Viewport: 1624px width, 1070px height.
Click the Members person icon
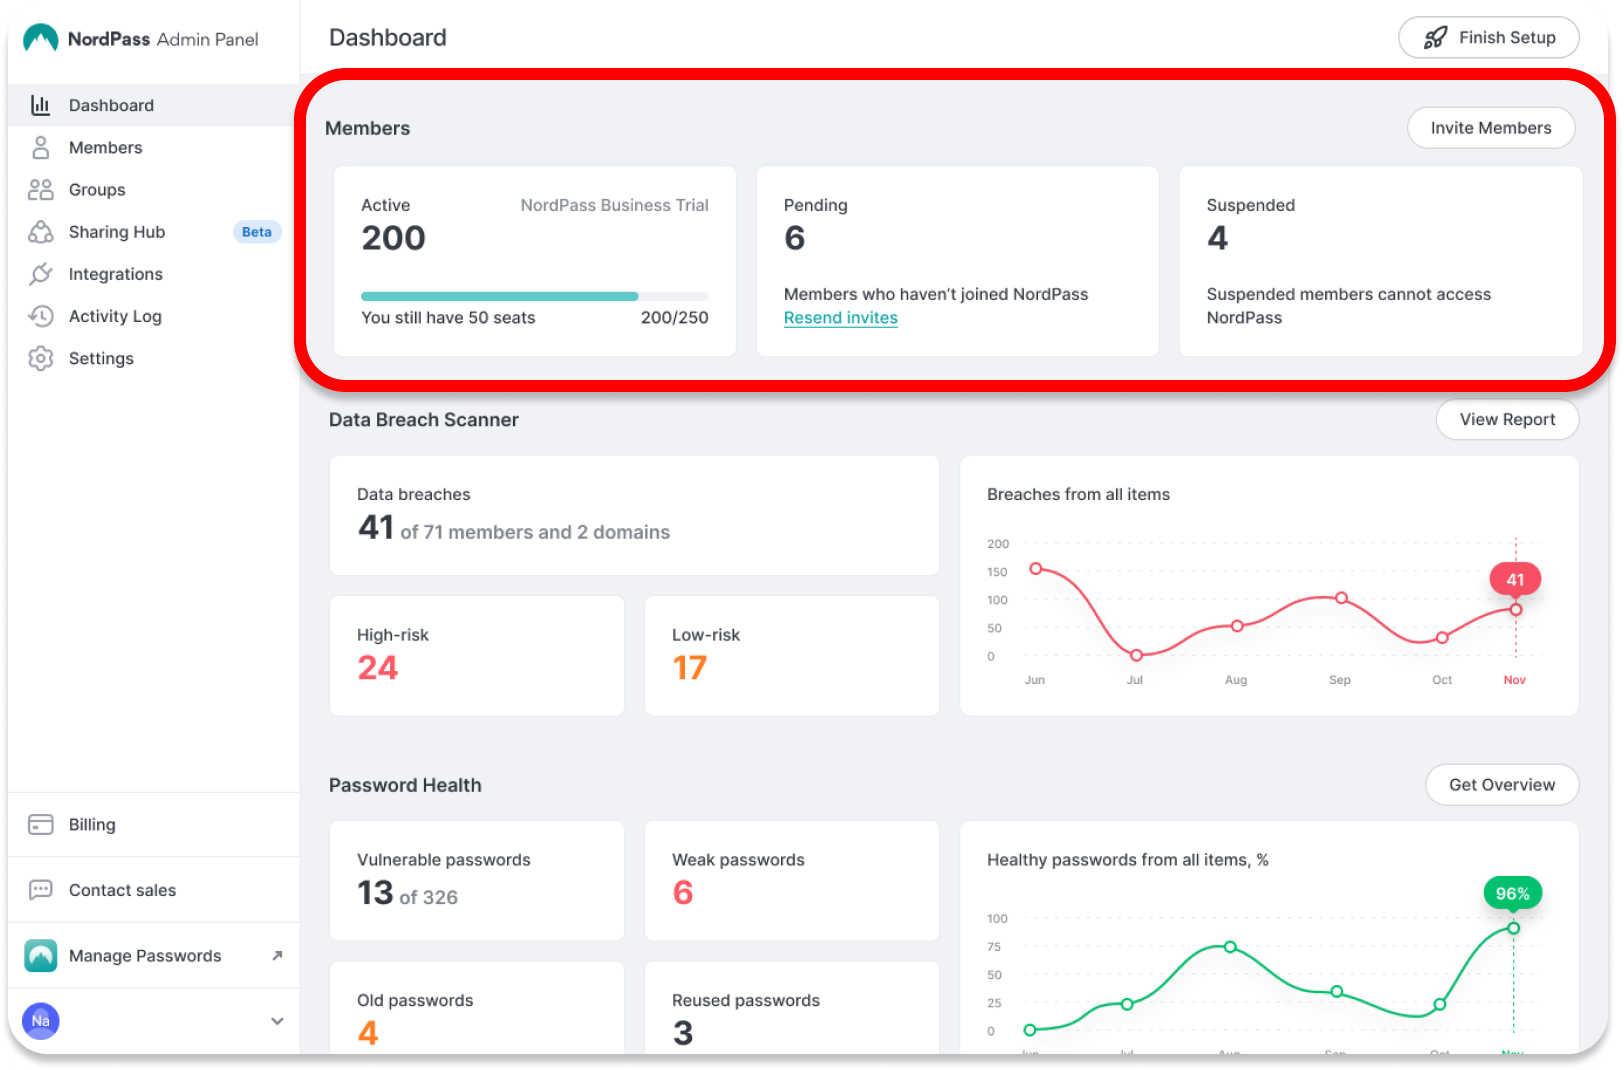[x=40, y=147]
